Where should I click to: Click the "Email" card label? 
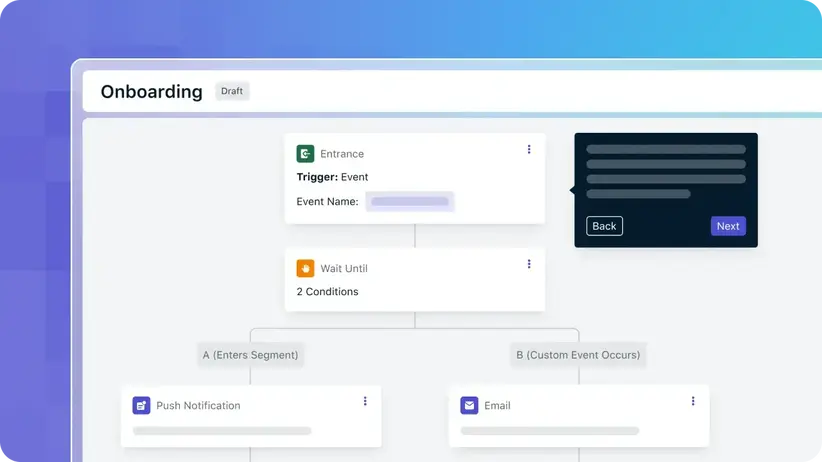[x=497, y=405]
